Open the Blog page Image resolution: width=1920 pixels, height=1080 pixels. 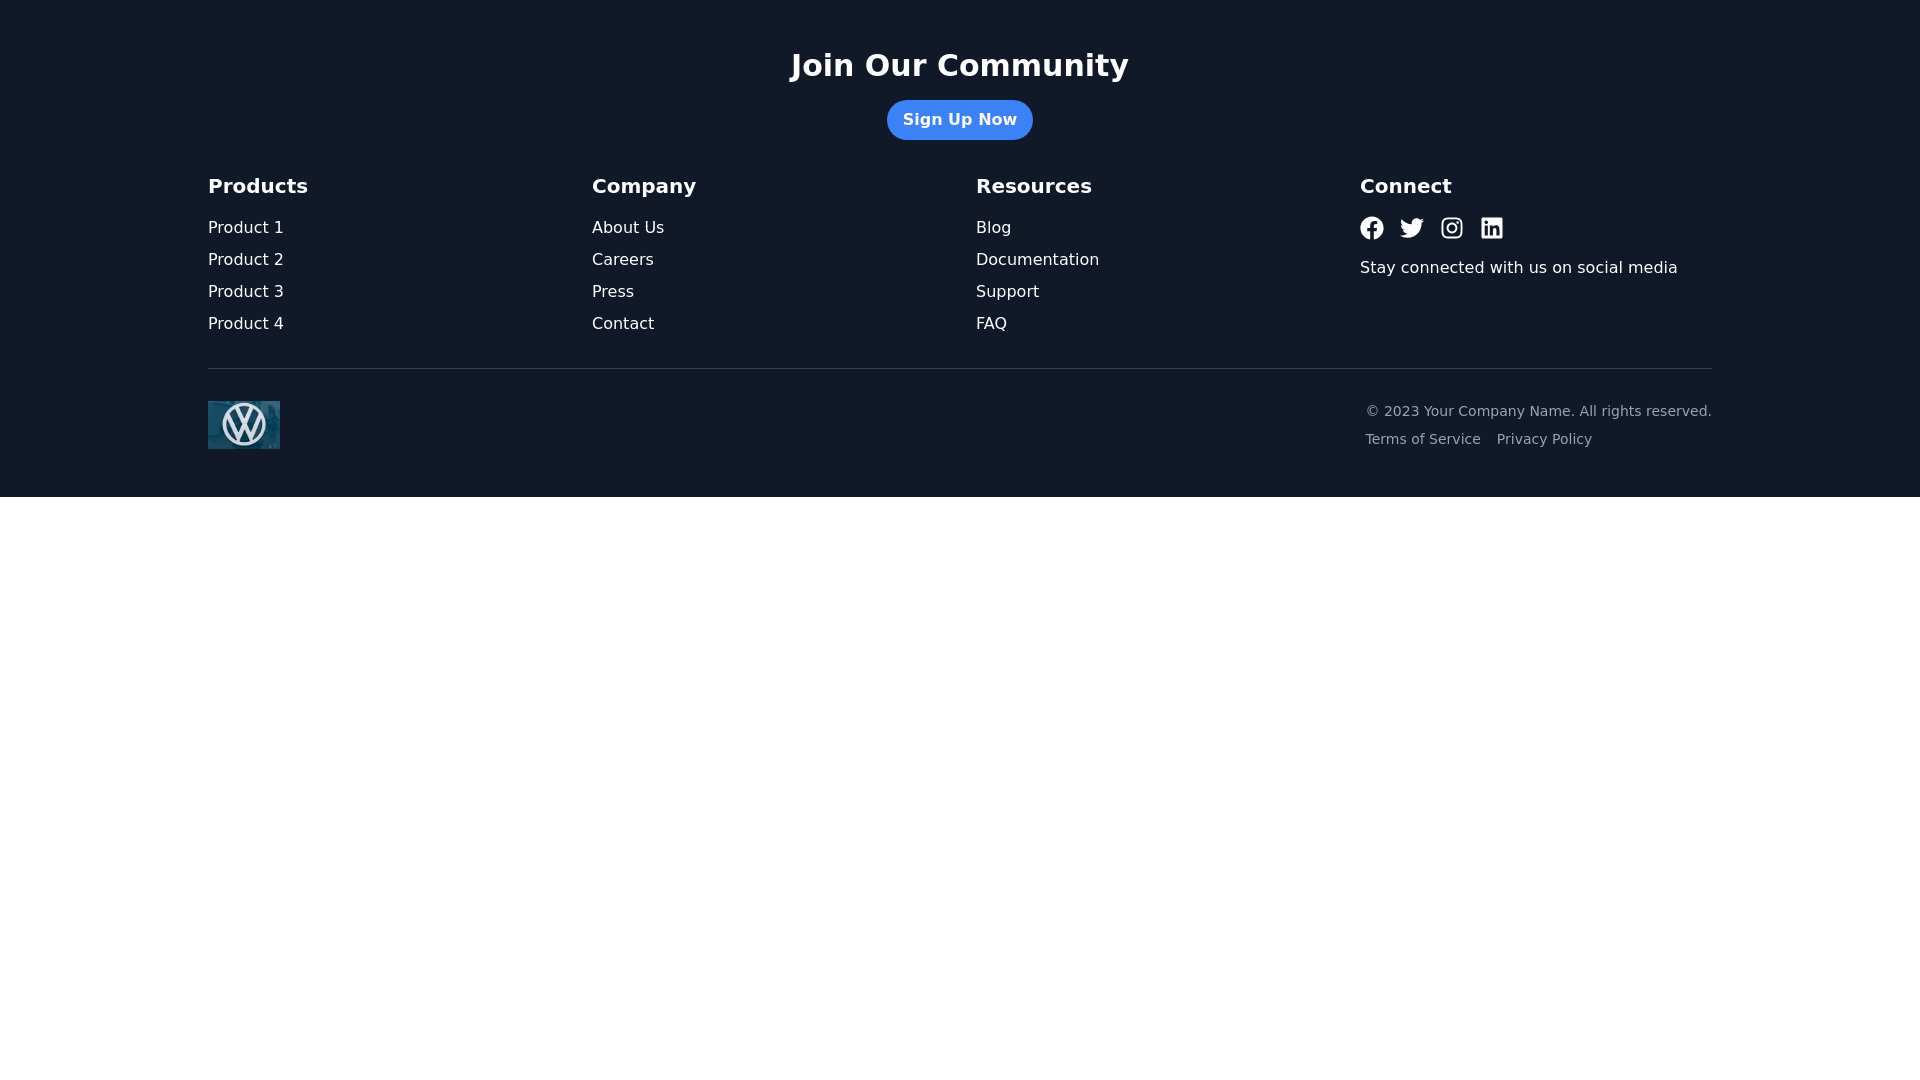click(x=993, y=227)
